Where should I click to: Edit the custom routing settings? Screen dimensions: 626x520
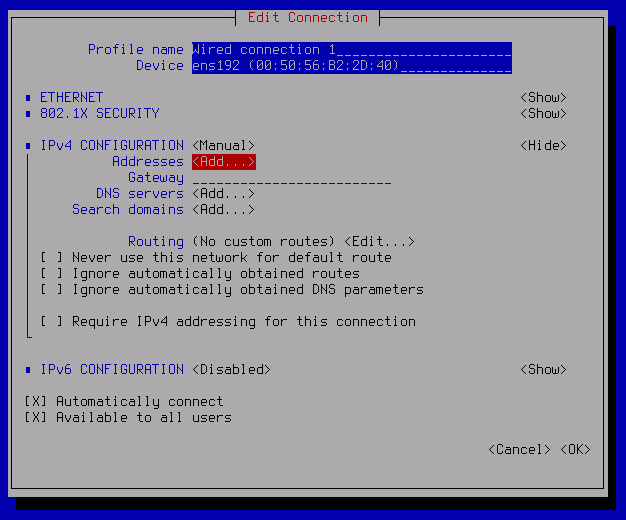[x=379, y=242]
